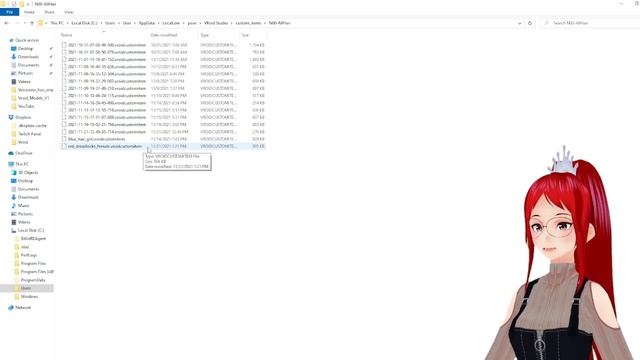Go up one folder with Up arrow
The width and height of the screenshot is (640, 360).
32,23
